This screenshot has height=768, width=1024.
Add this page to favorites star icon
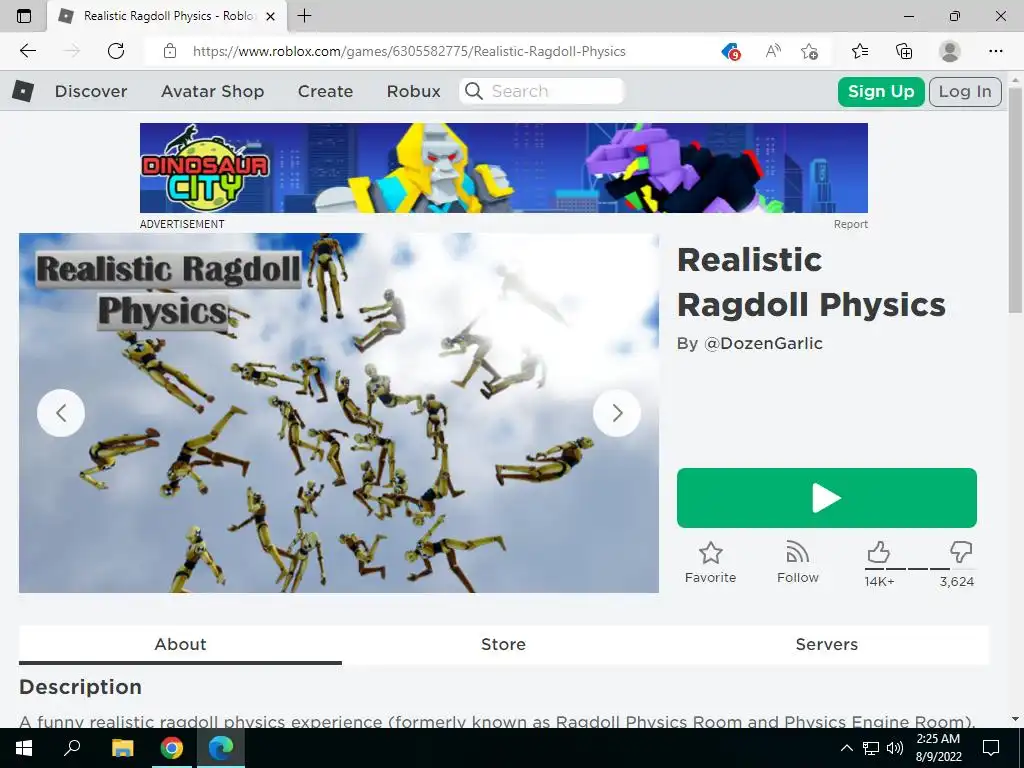click(x=809, y=51)
